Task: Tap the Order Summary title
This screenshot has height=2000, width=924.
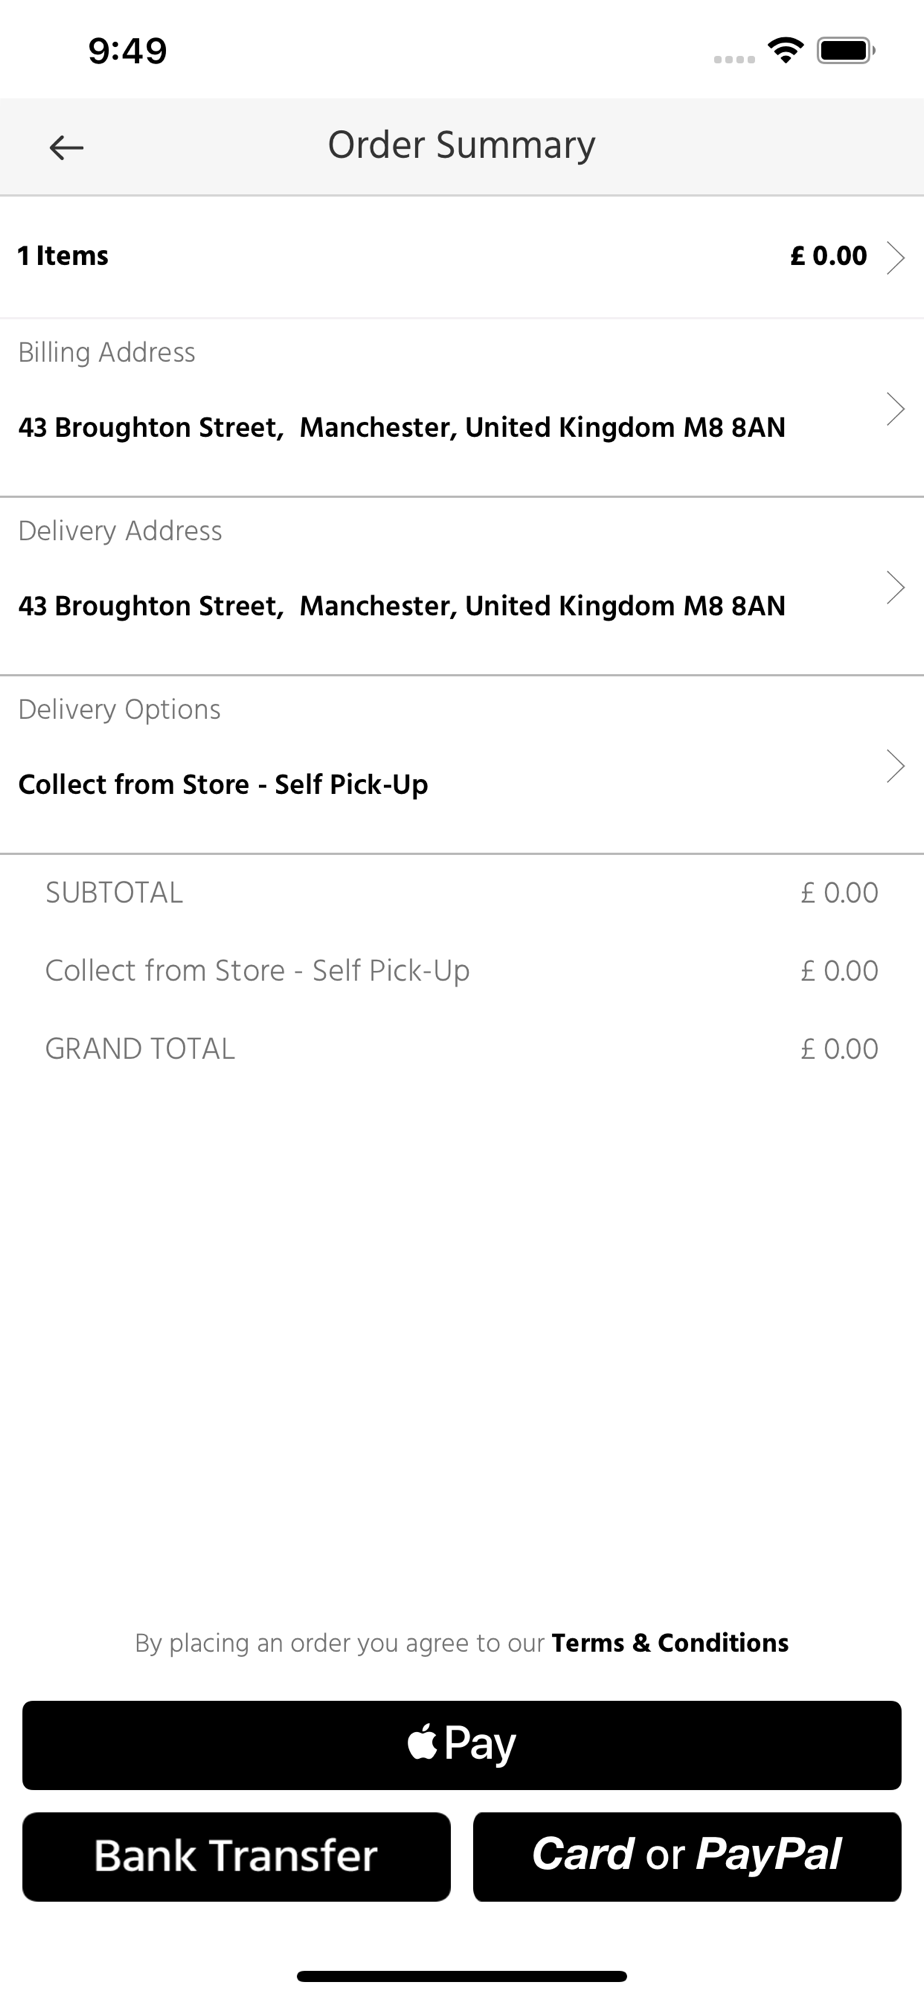Action: pyautogui.click(x=462, y=145)
